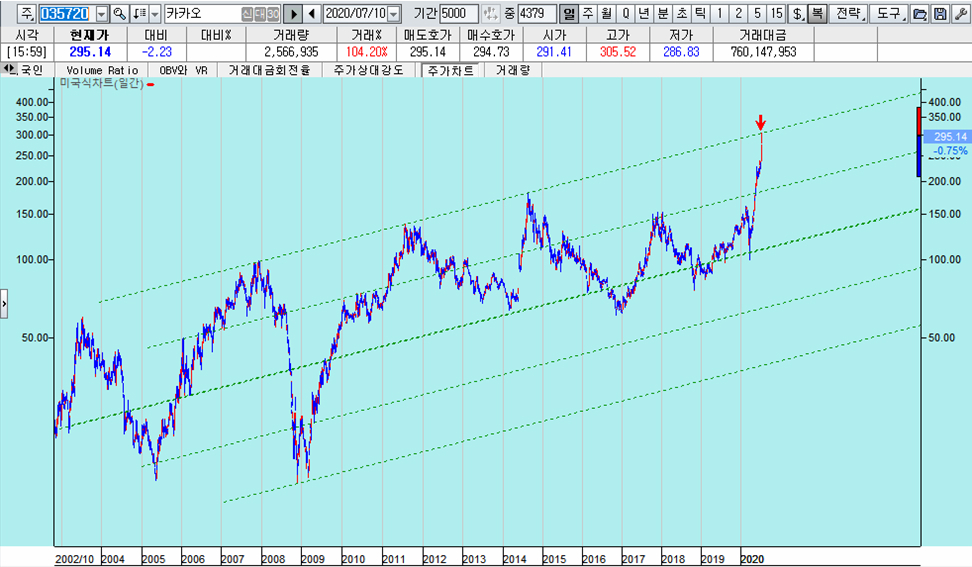This screenshot has height=567, width=972.
Task: Open the stock code dropdown arrow
Action: coord(101,14)
